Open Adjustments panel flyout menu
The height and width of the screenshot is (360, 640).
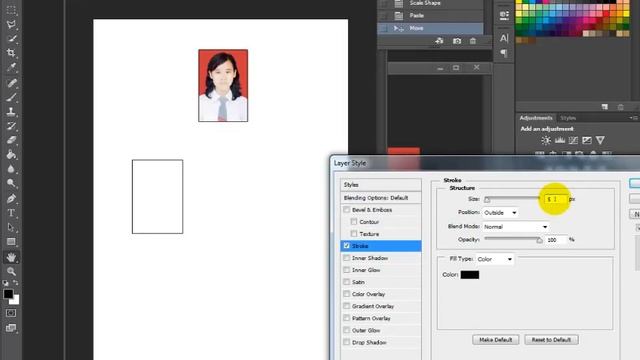[633, 118]
